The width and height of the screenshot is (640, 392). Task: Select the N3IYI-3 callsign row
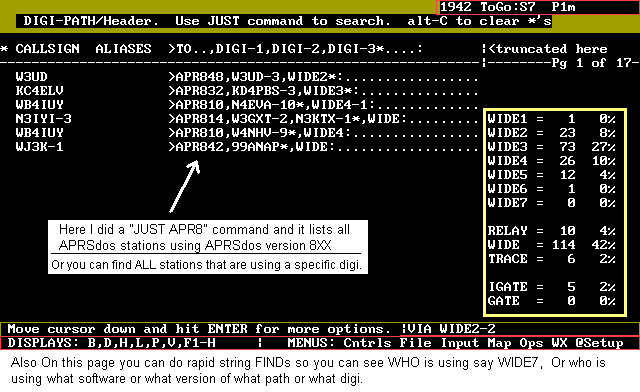247,119
